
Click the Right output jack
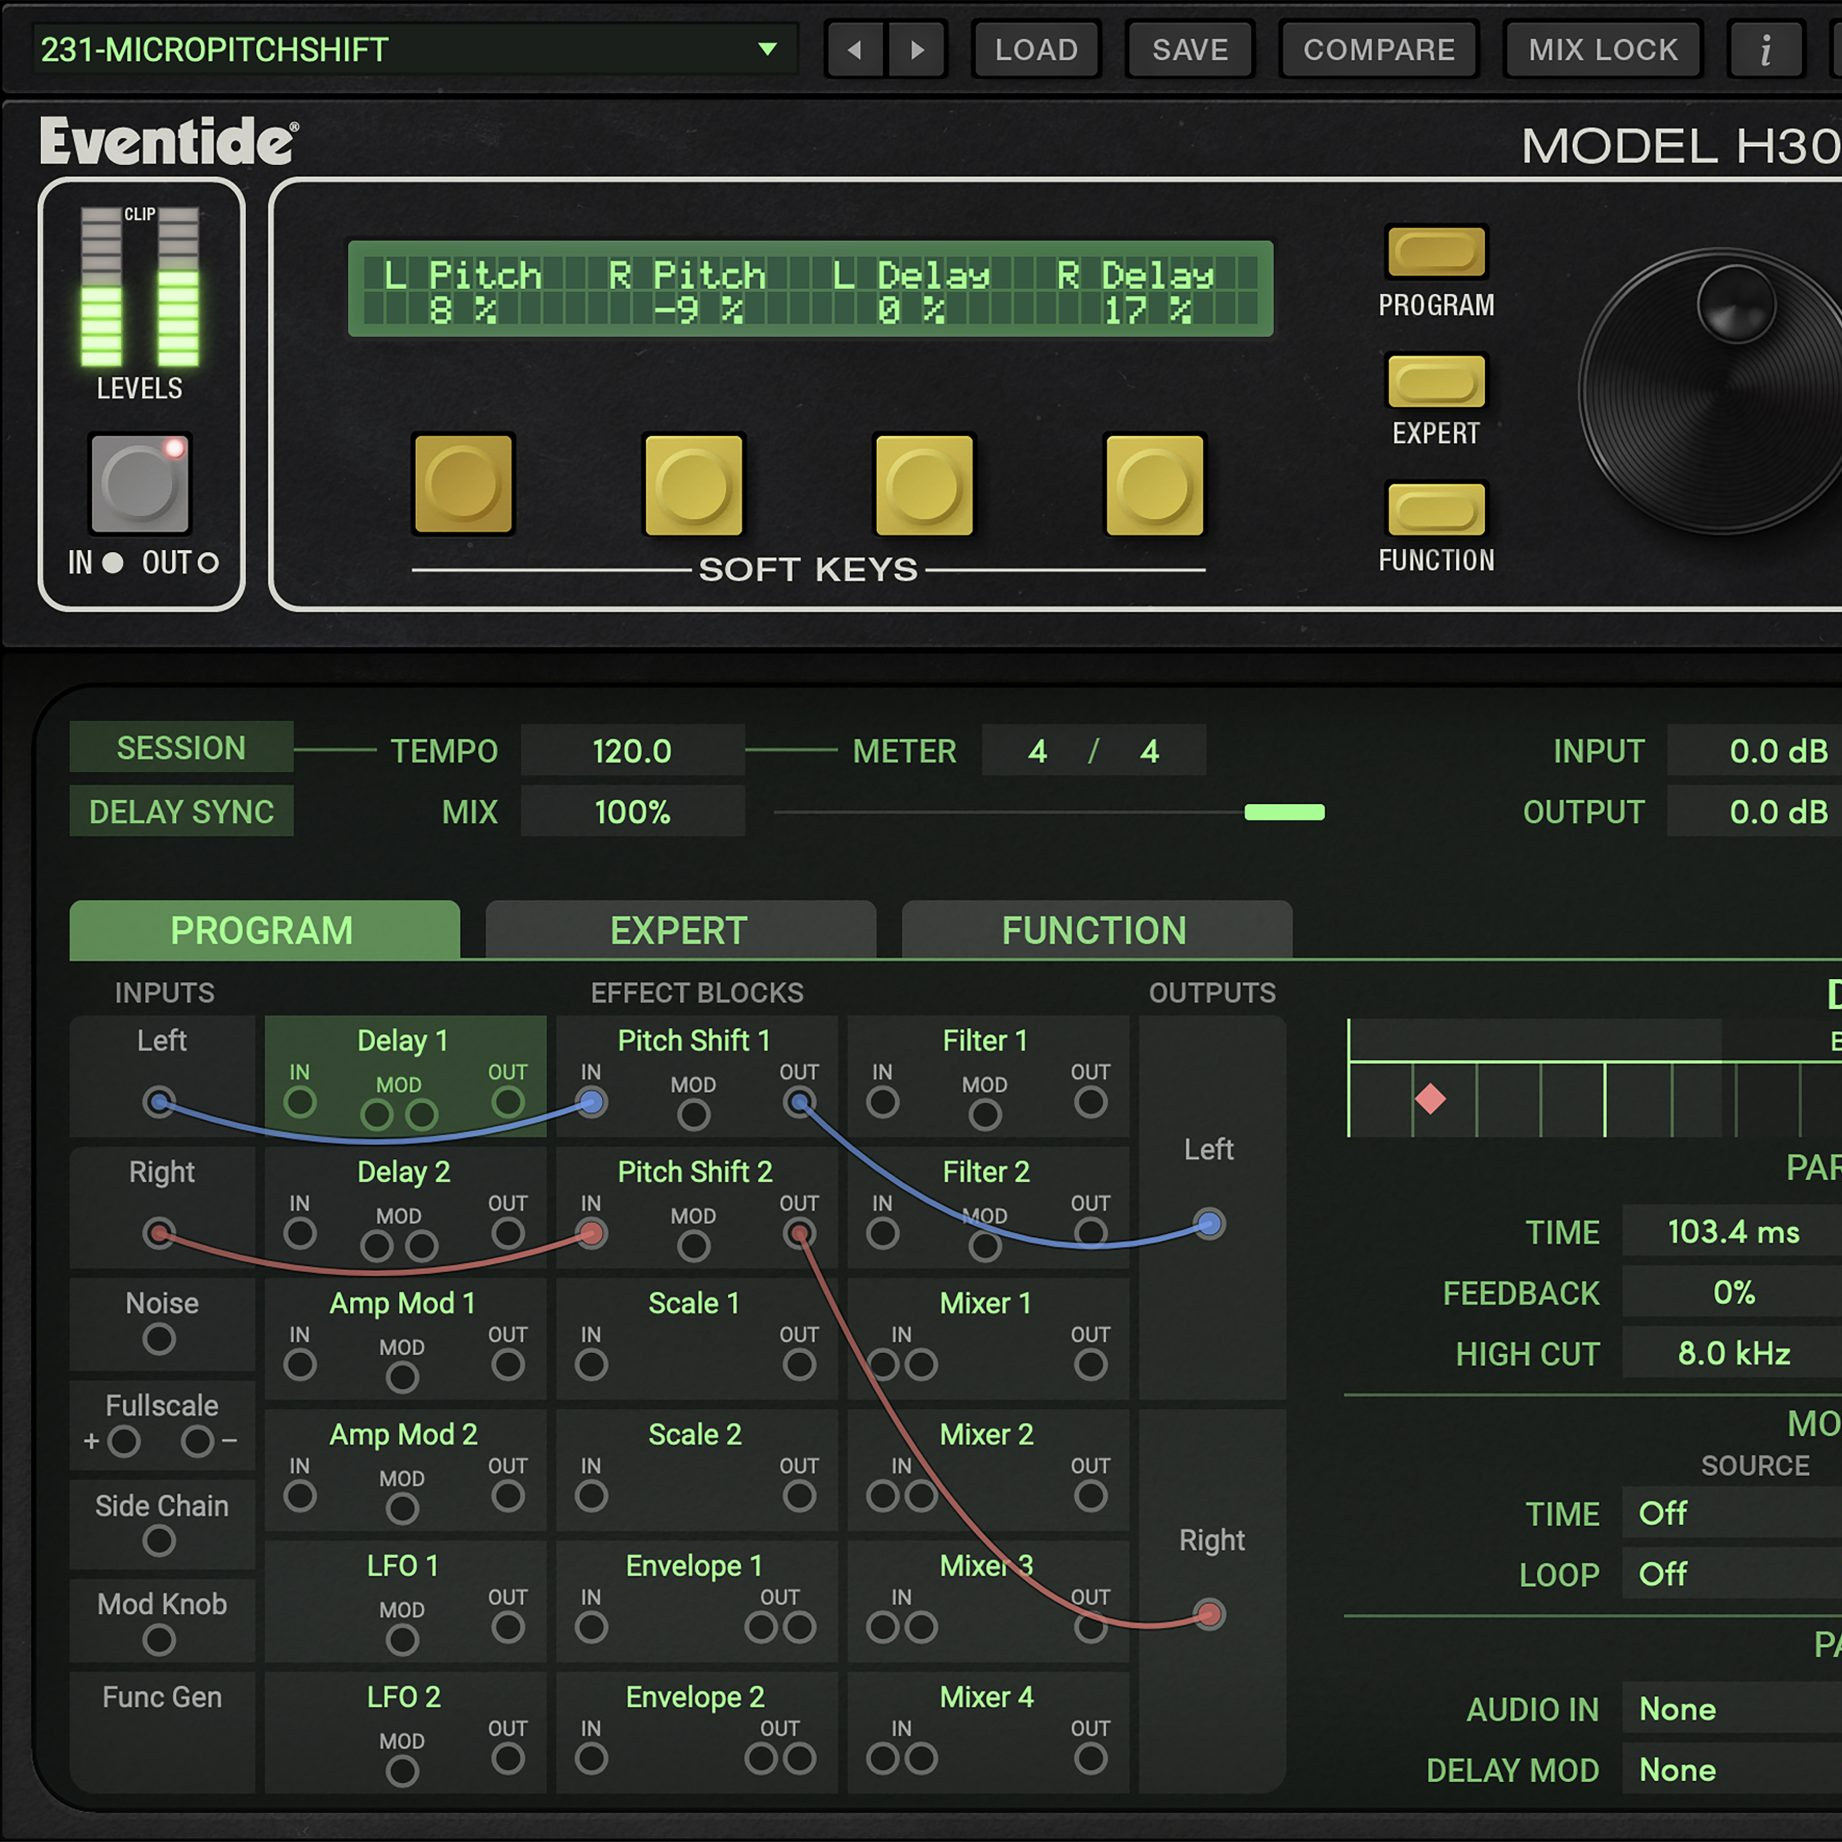pos(1210,1614)
